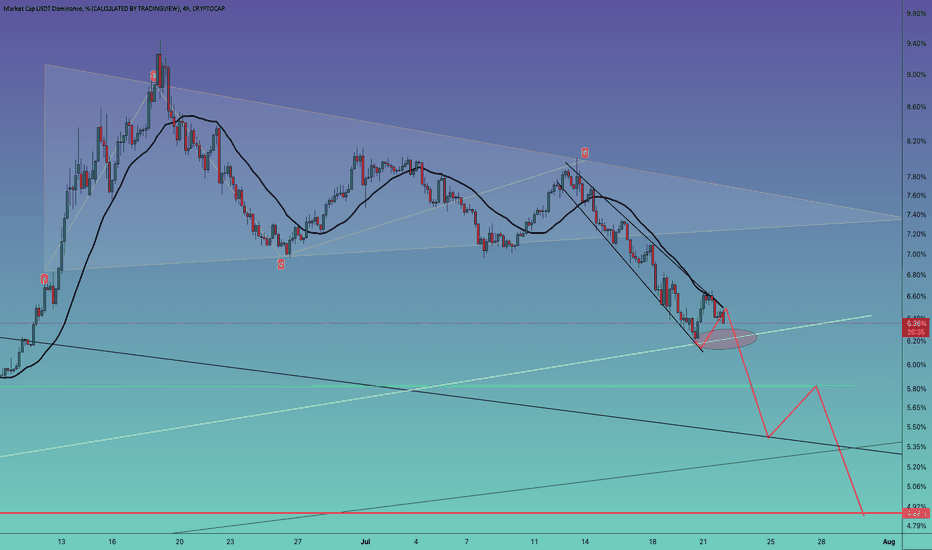Screen dimensions: 932x550
Task: Click the date label 20 on time axis
Action: click(x=180, y=542)
